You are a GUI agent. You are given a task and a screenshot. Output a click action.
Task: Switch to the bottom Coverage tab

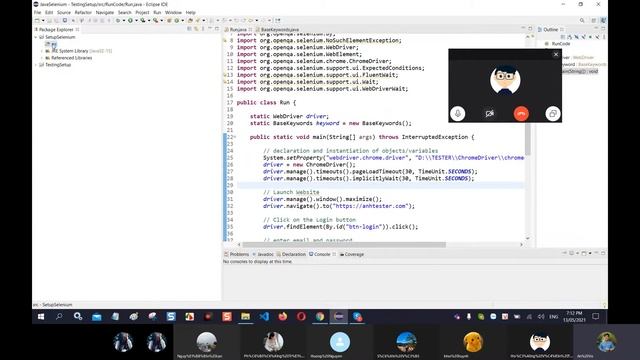point(351,254)
